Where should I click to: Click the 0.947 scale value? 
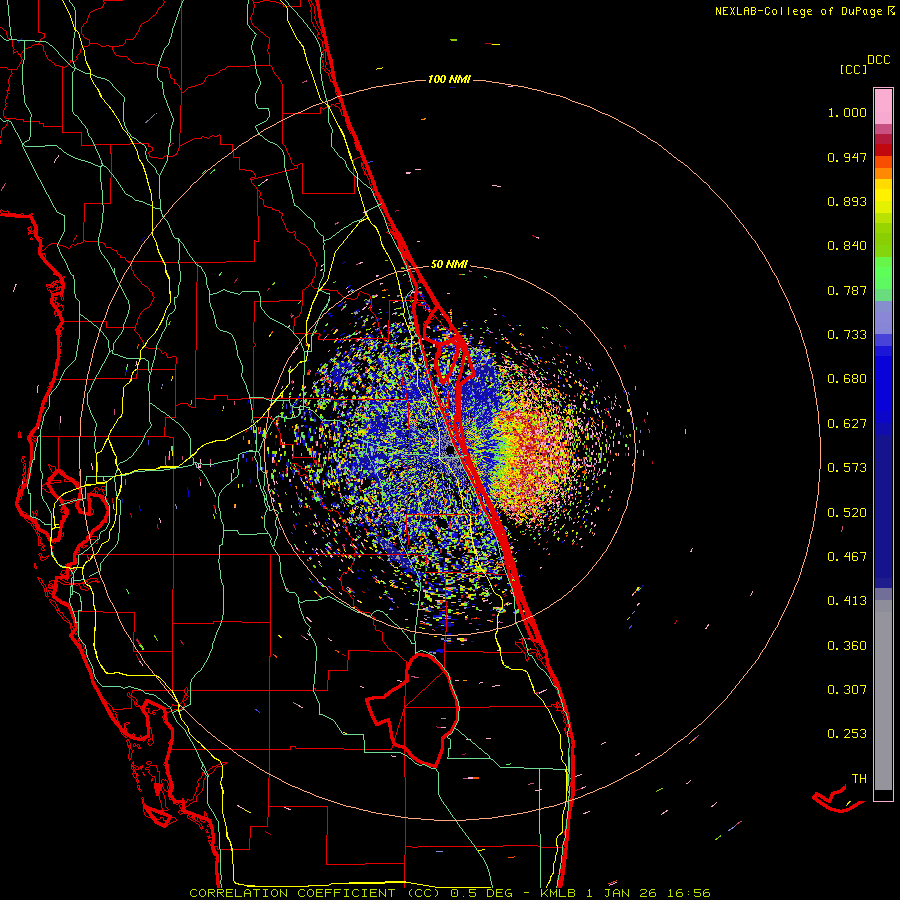tap(847, 157)
